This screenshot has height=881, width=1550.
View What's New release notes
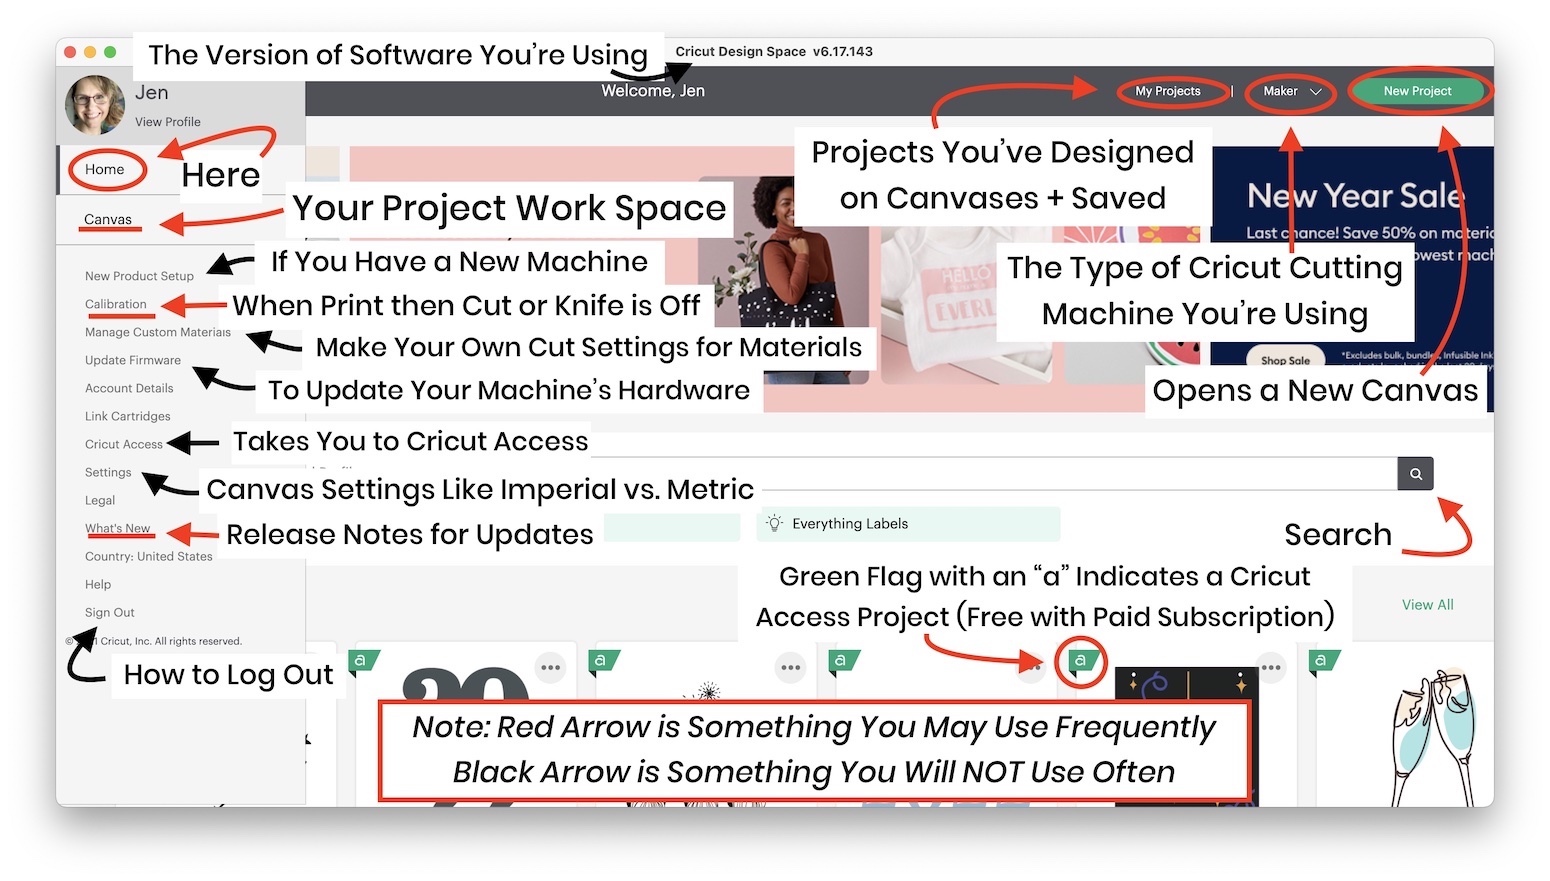tap(118, 528)
